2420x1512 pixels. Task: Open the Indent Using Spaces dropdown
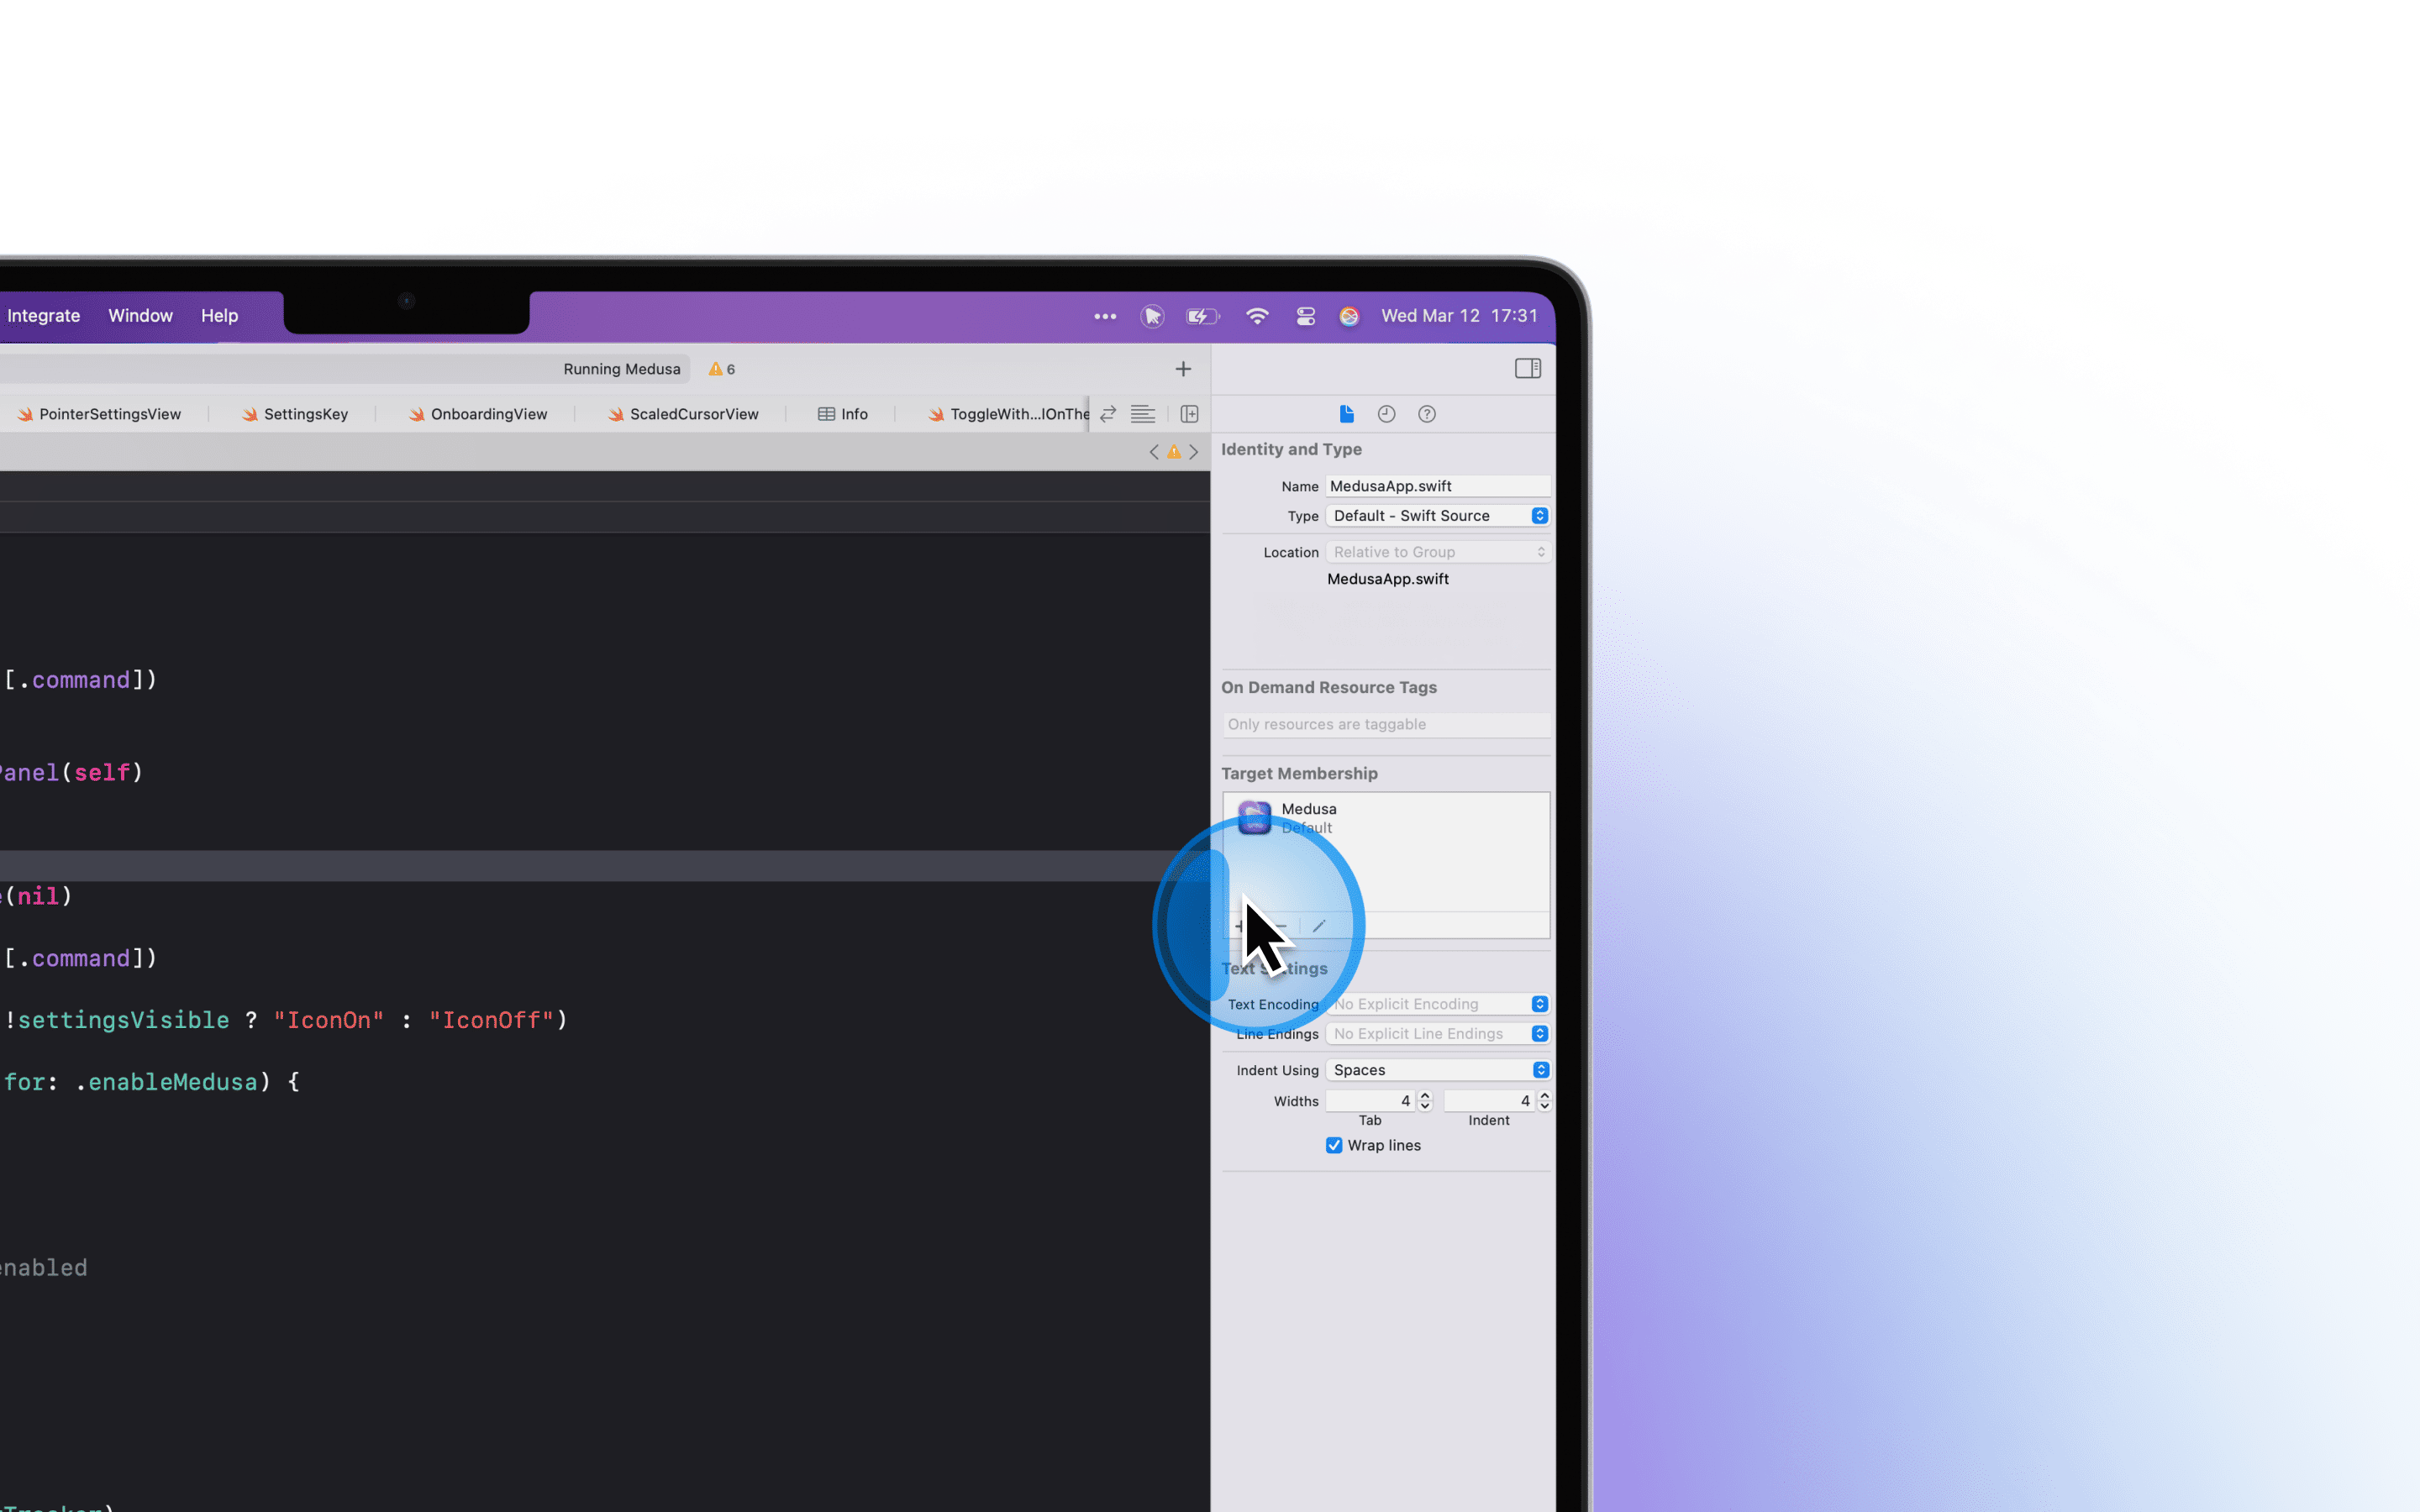(x=1438, y=1070)
